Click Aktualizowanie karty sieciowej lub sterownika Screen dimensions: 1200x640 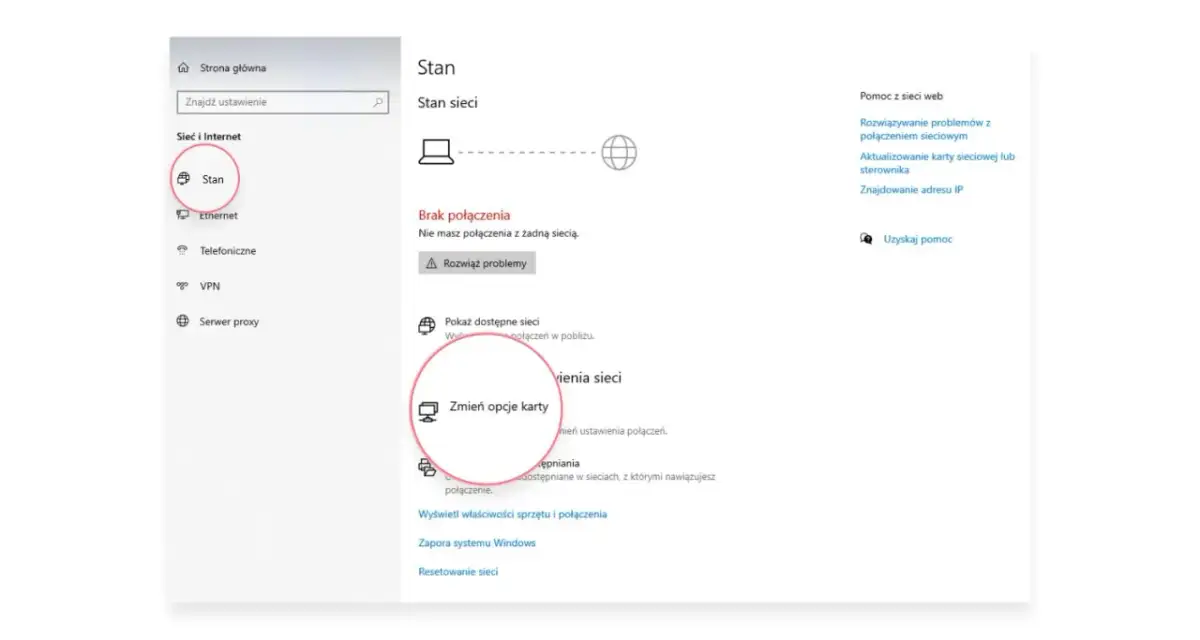click(x=939, y=163)
